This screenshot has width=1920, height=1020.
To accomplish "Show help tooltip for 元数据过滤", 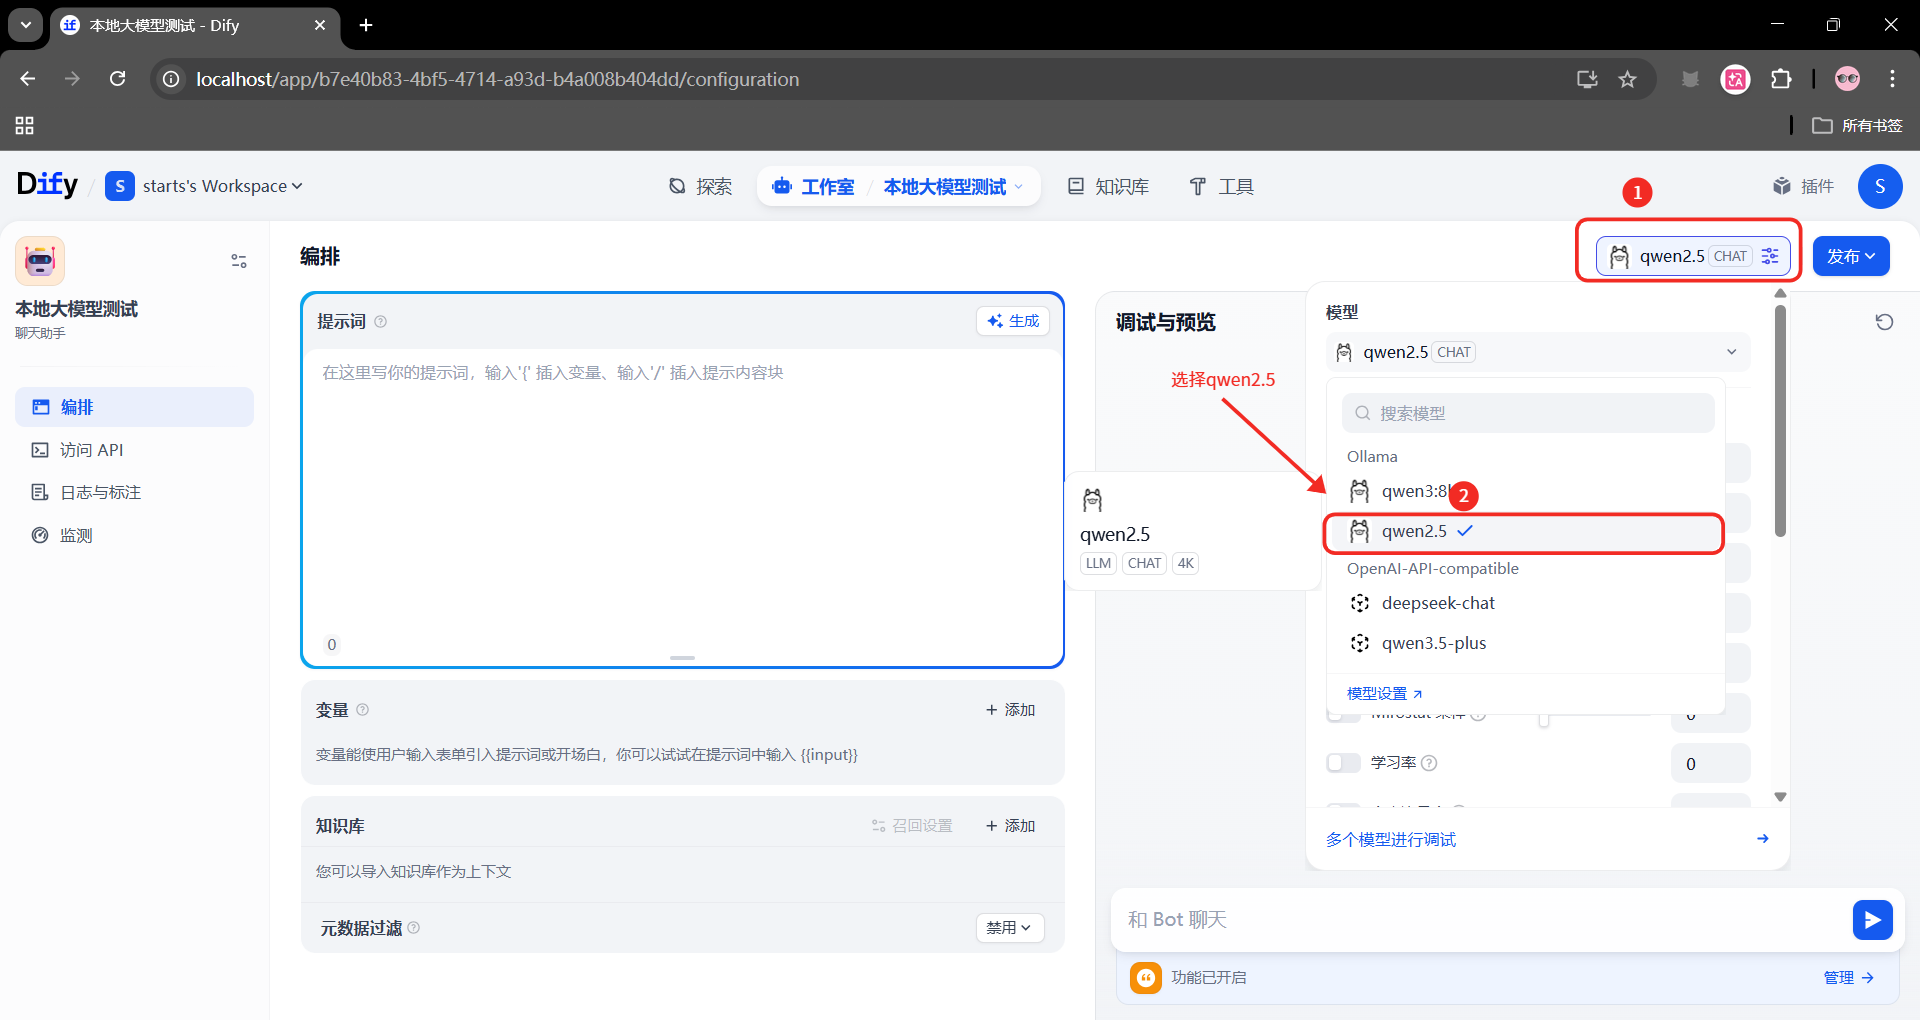I will [x=414, y=928].
